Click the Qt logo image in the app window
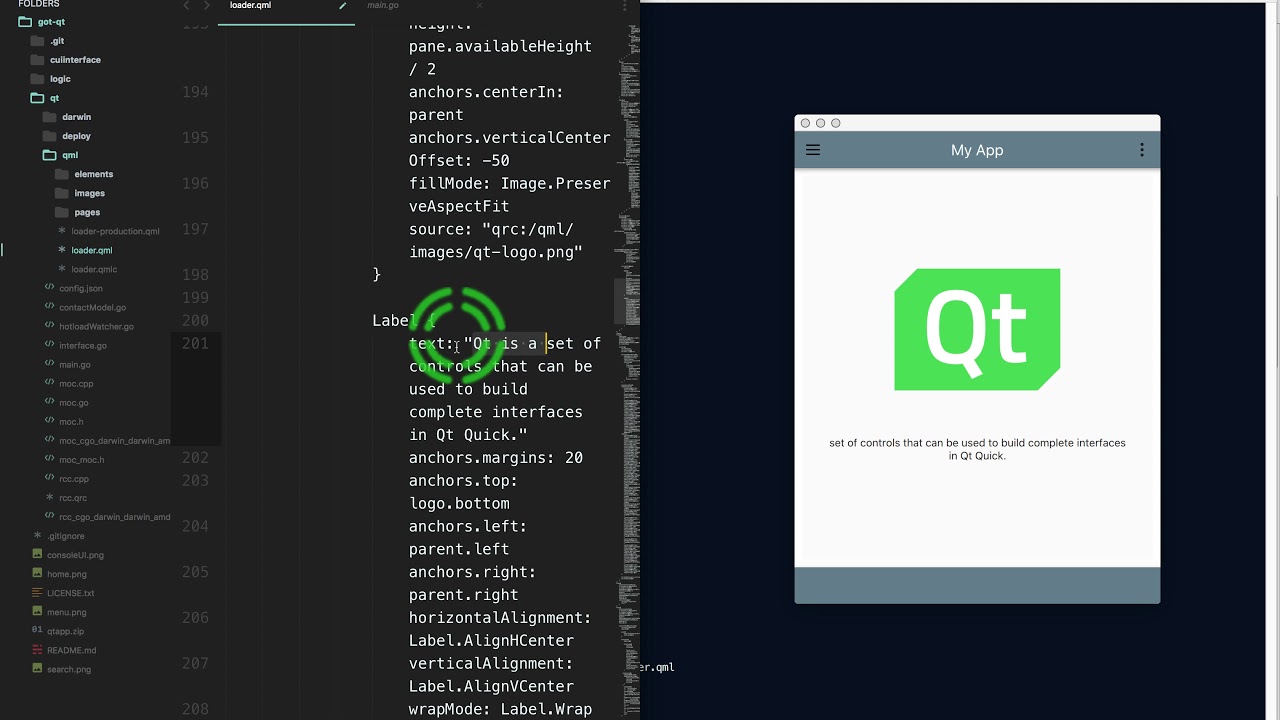 (977, 329)
